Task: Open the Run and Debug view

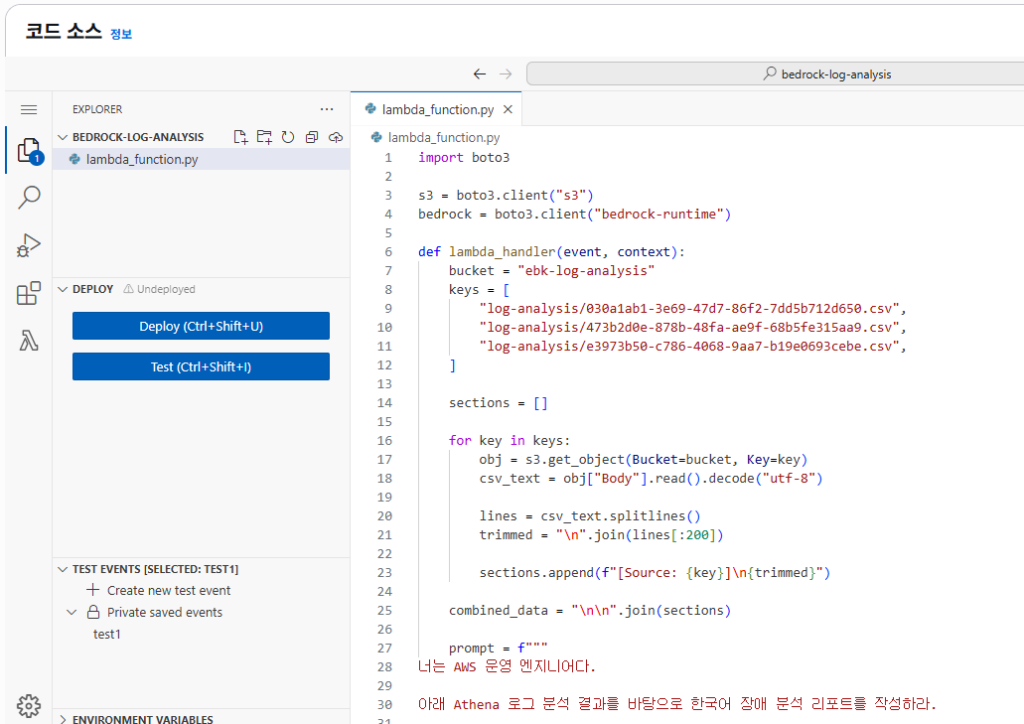Action: [x=29, y=245]
